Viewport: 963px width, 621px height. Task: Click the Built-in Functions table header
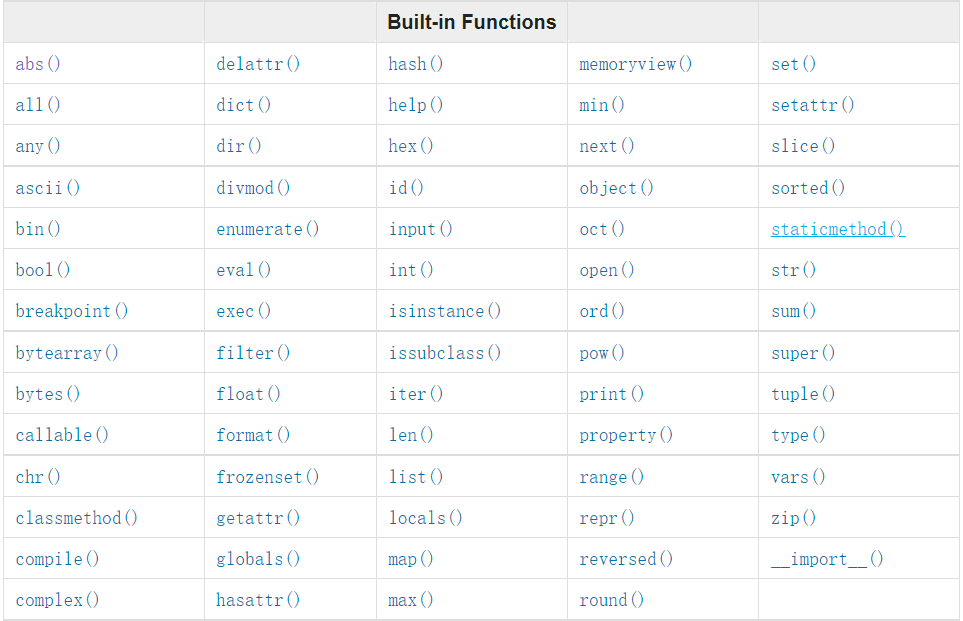472,22
